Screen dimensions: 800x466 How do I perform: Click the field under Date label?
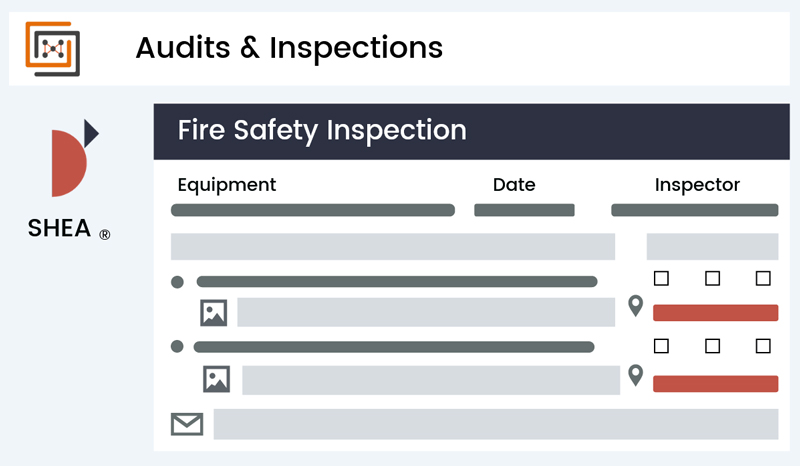(x=524, y=210)
